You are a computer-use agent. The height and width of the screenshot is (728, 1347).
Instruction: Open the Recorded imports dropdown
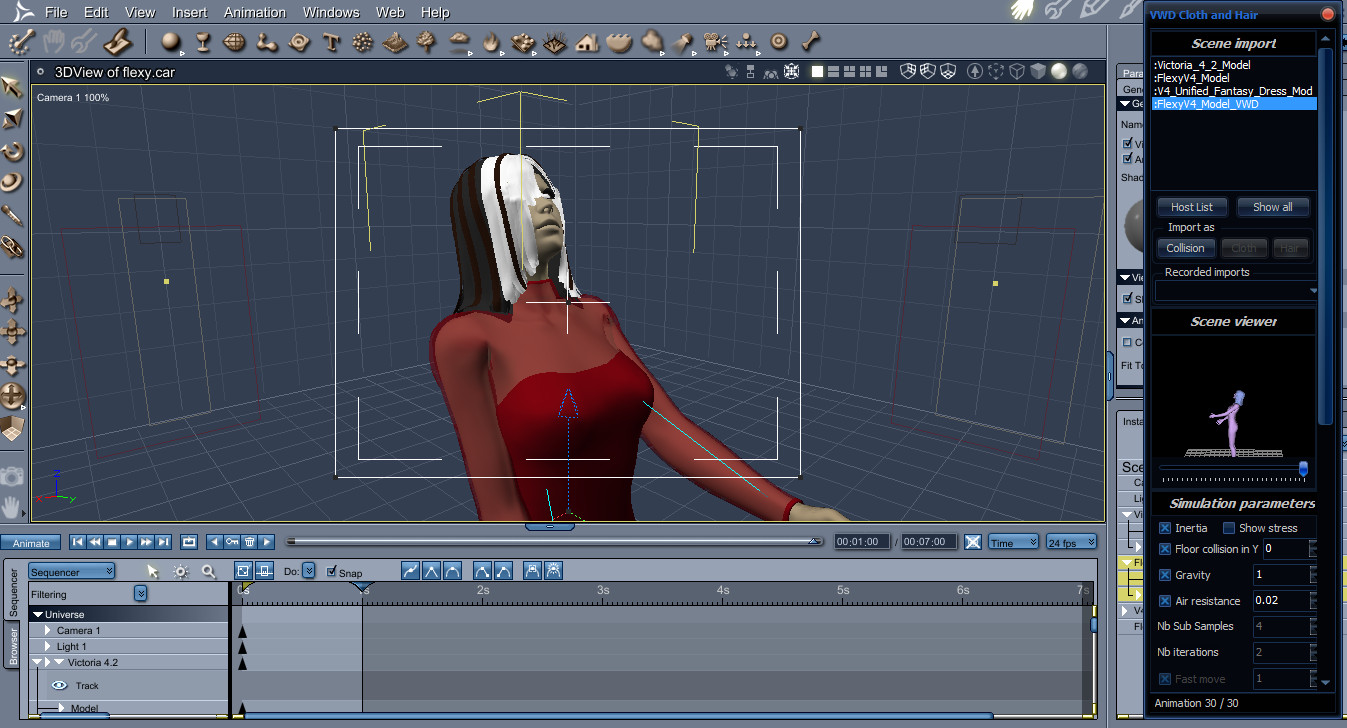(1237, 290)
